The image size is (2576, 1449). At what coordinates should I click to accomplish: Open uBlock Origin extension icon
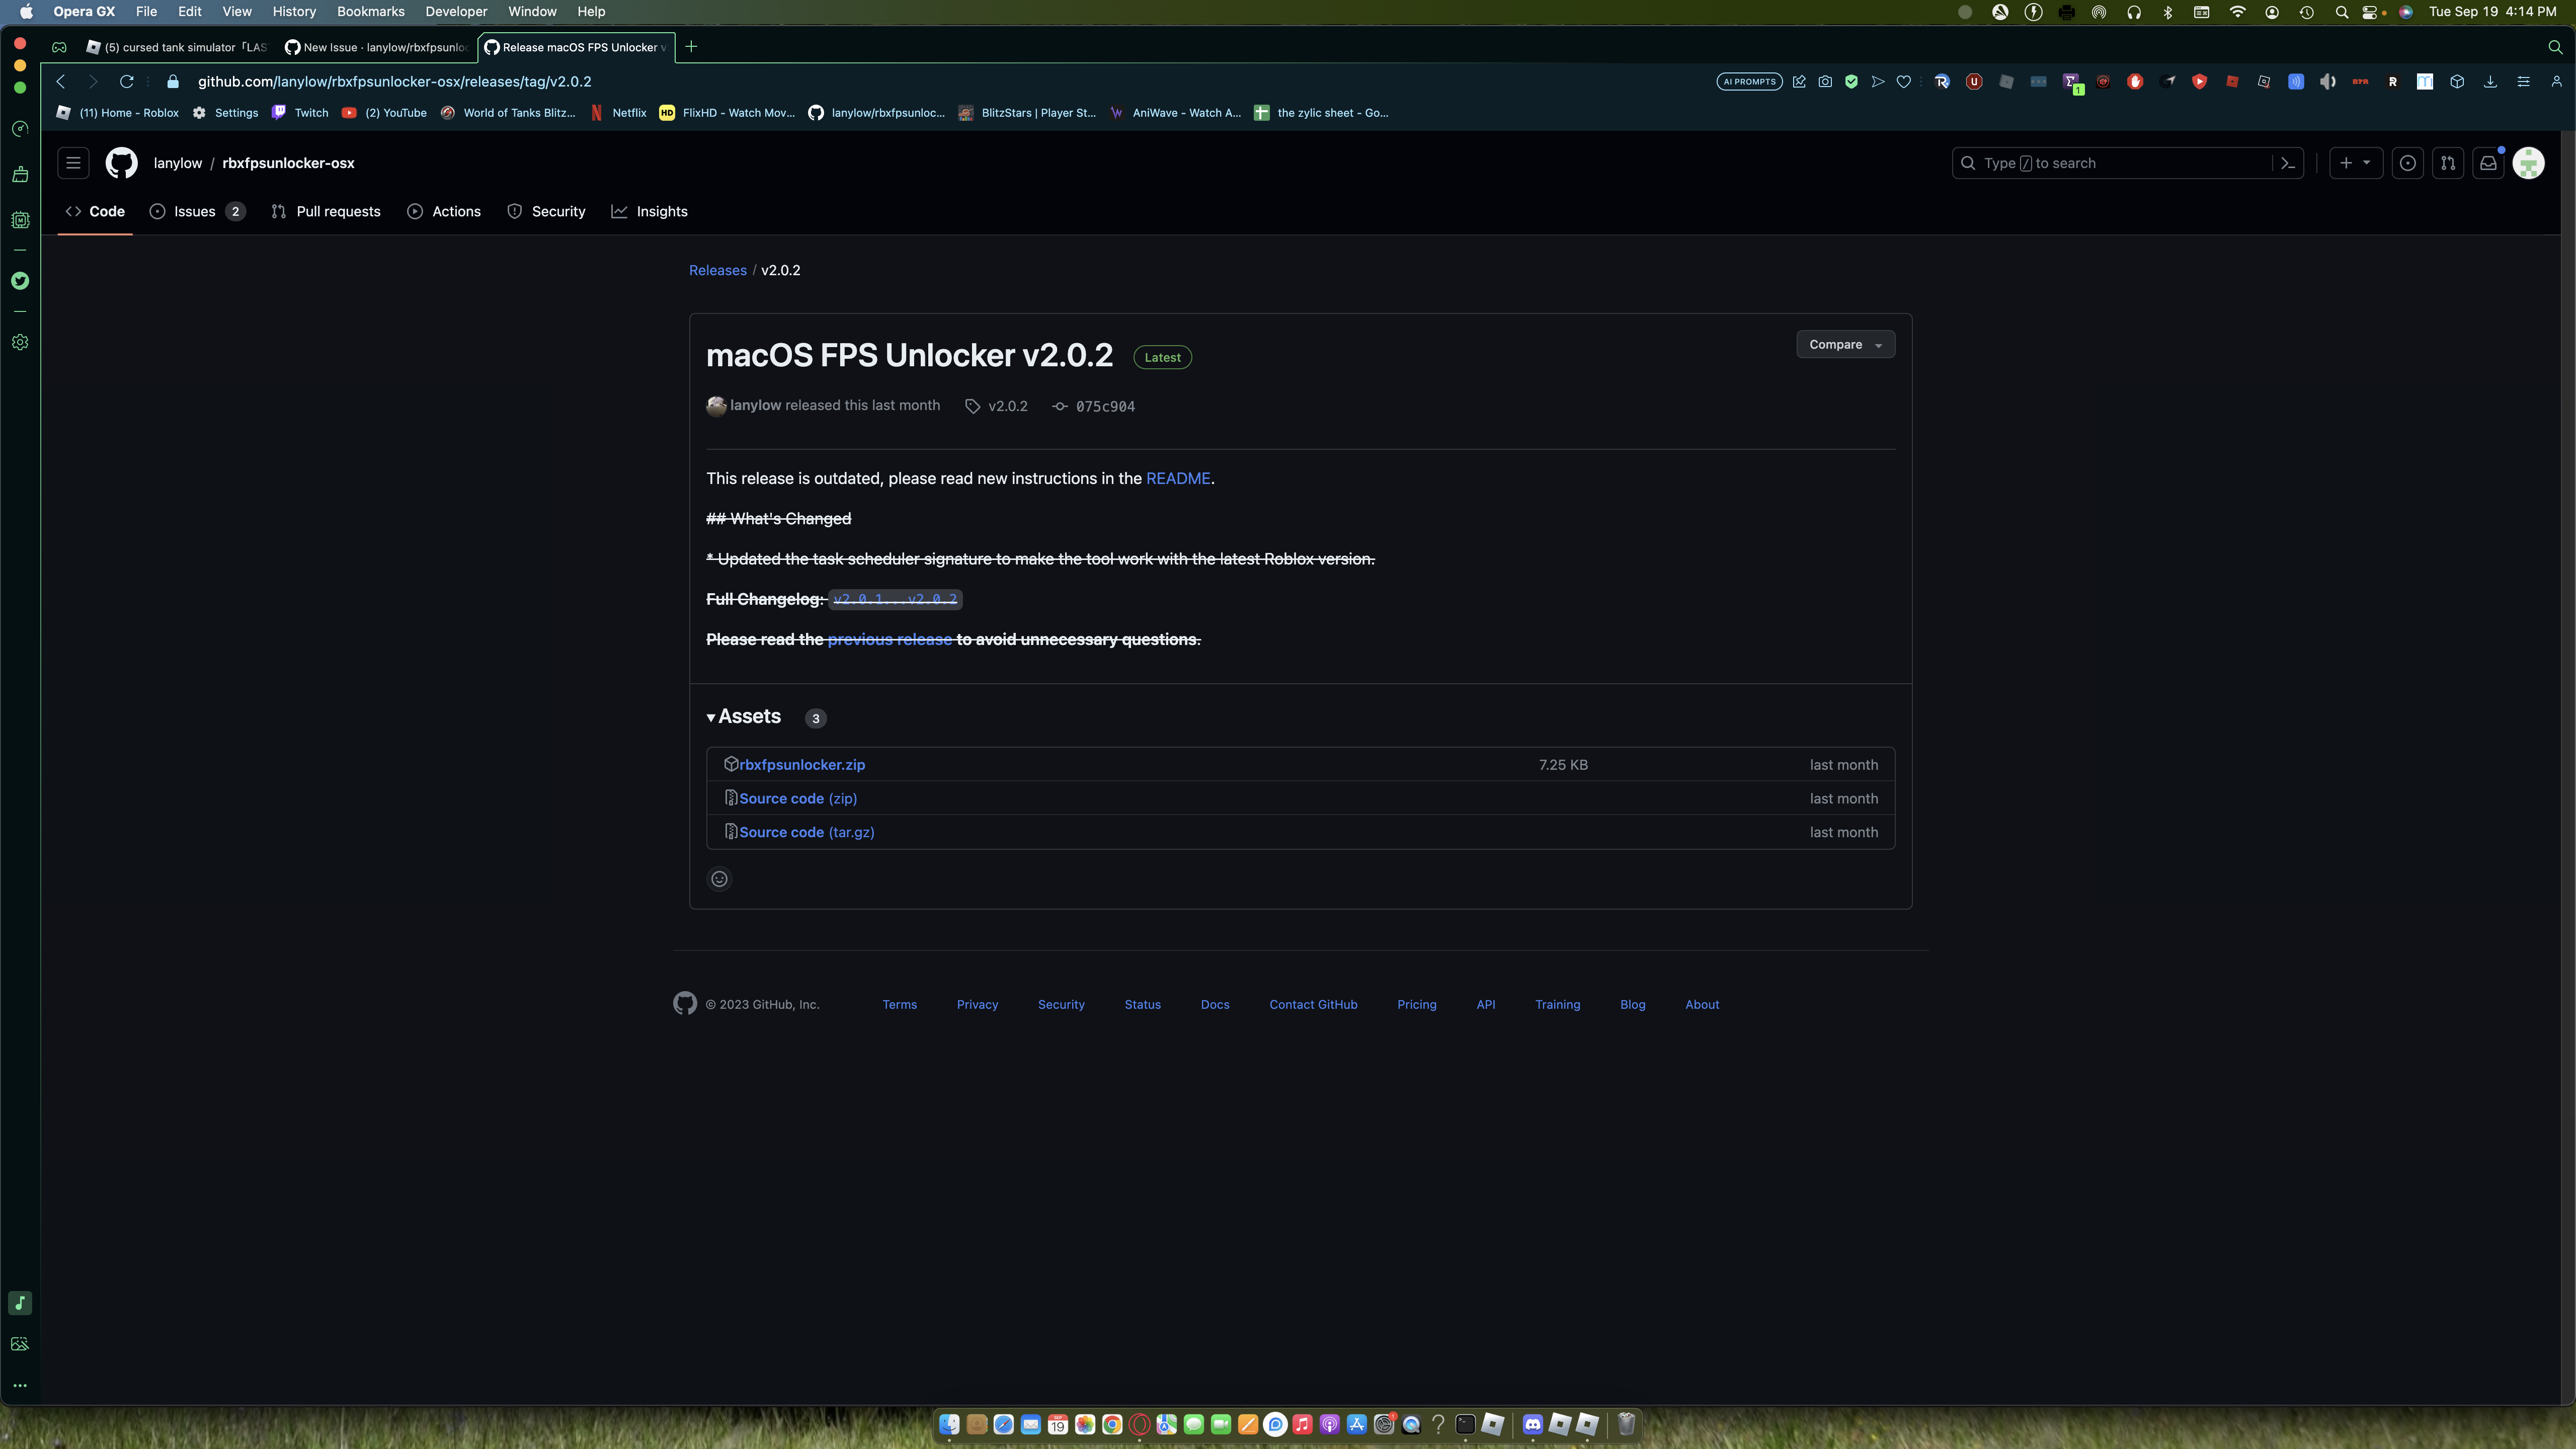1973,81
